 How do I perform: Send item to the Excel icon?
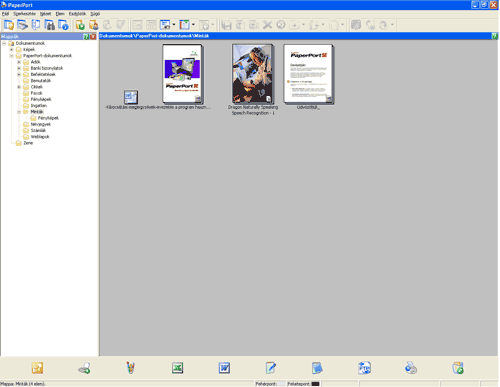click(x=178, y=368)
